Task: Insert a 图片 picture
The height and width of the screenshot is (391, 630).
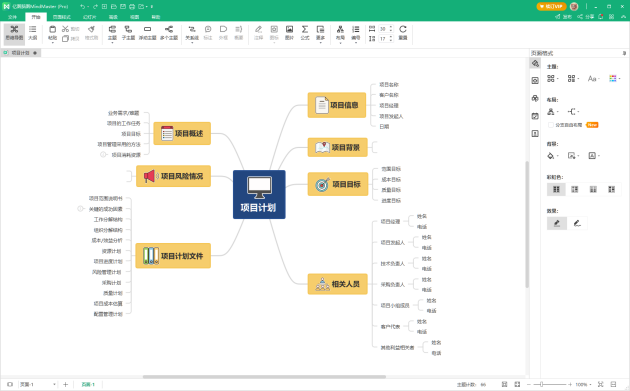Action: (x=289, y=33)
